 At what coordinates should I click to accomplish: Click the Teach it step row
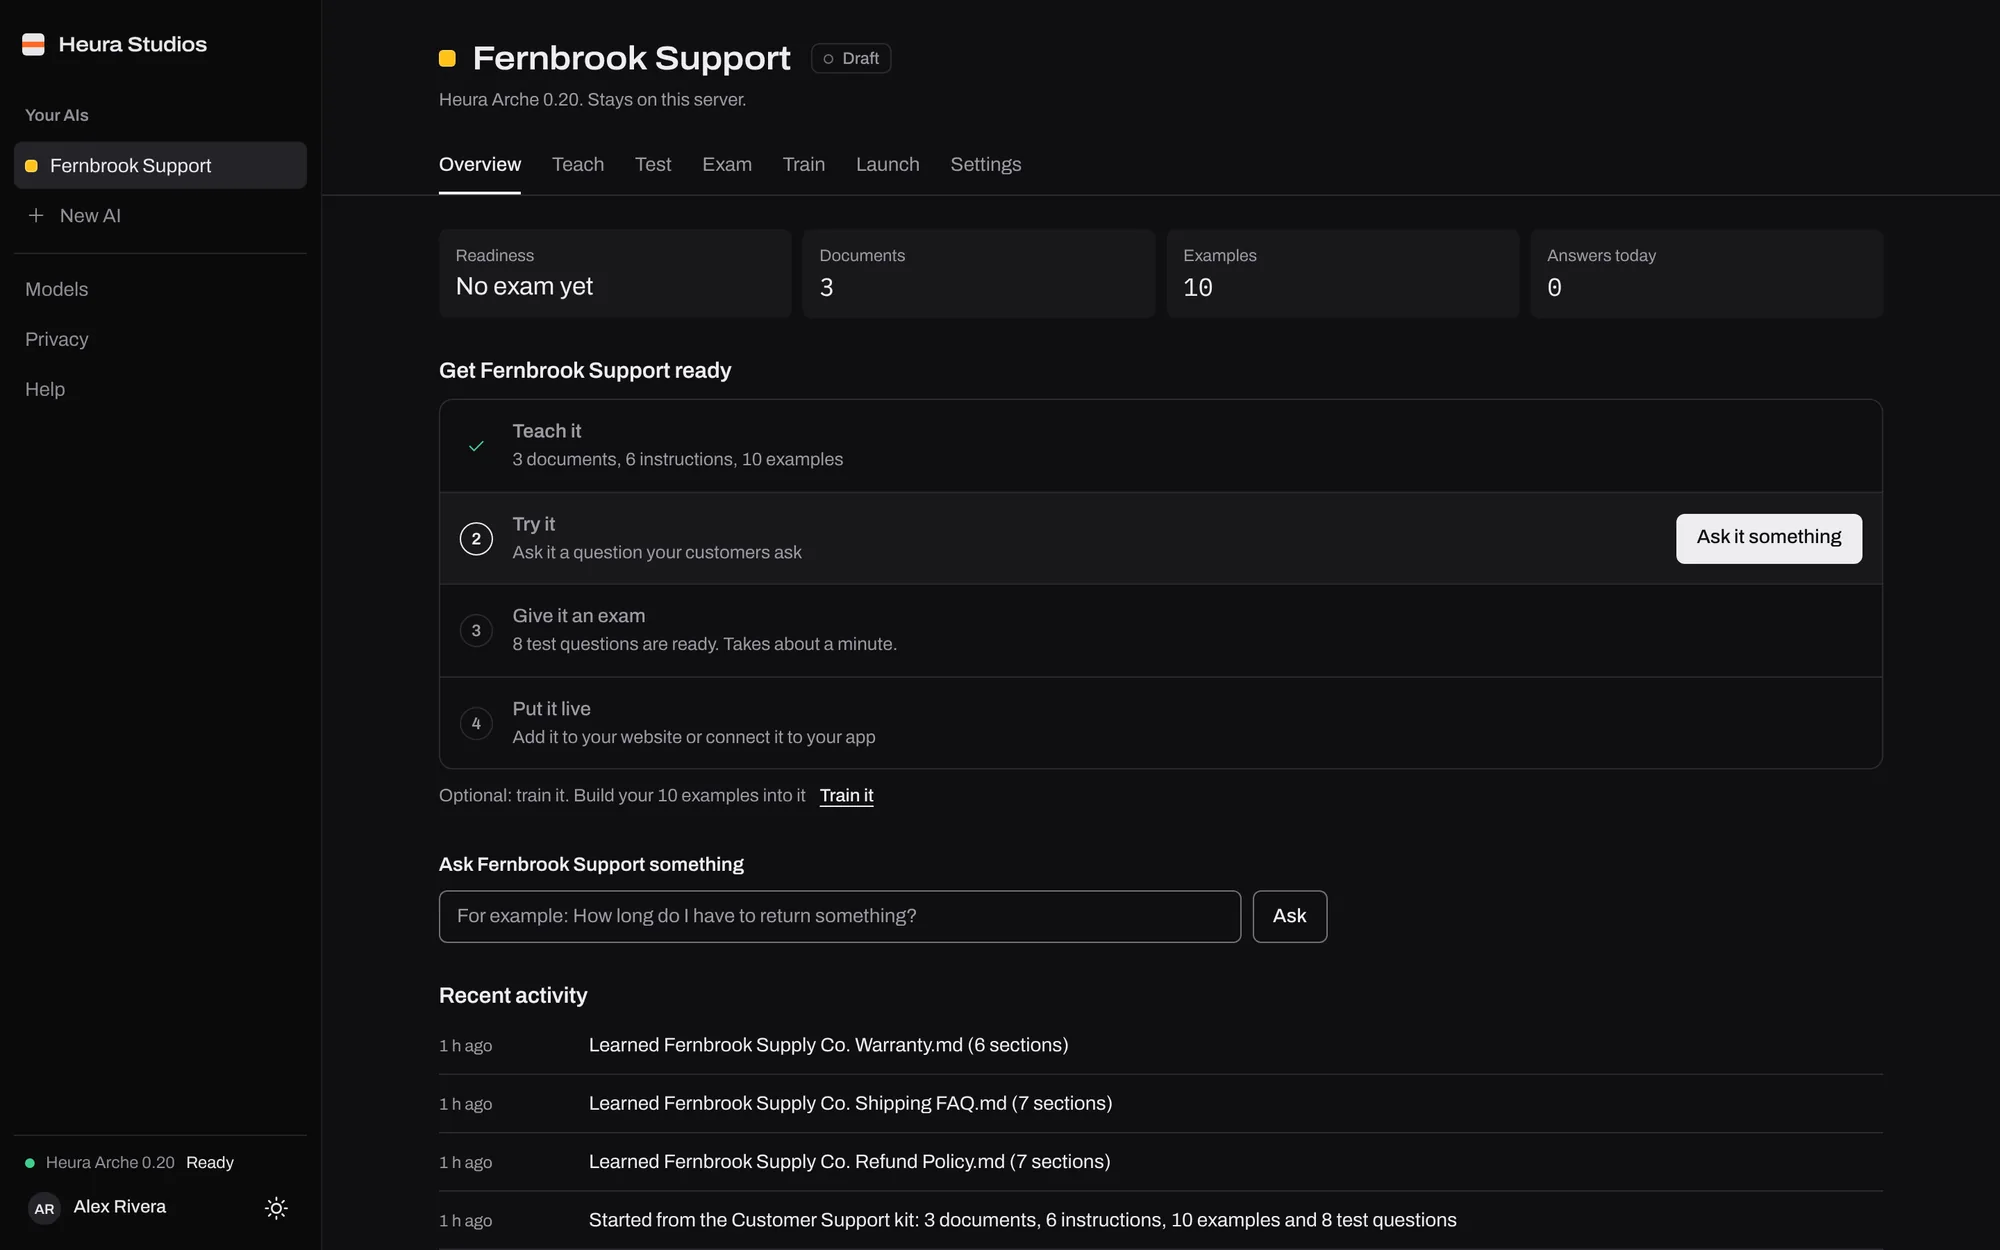pyautogui.click(x=1161, y=446)
